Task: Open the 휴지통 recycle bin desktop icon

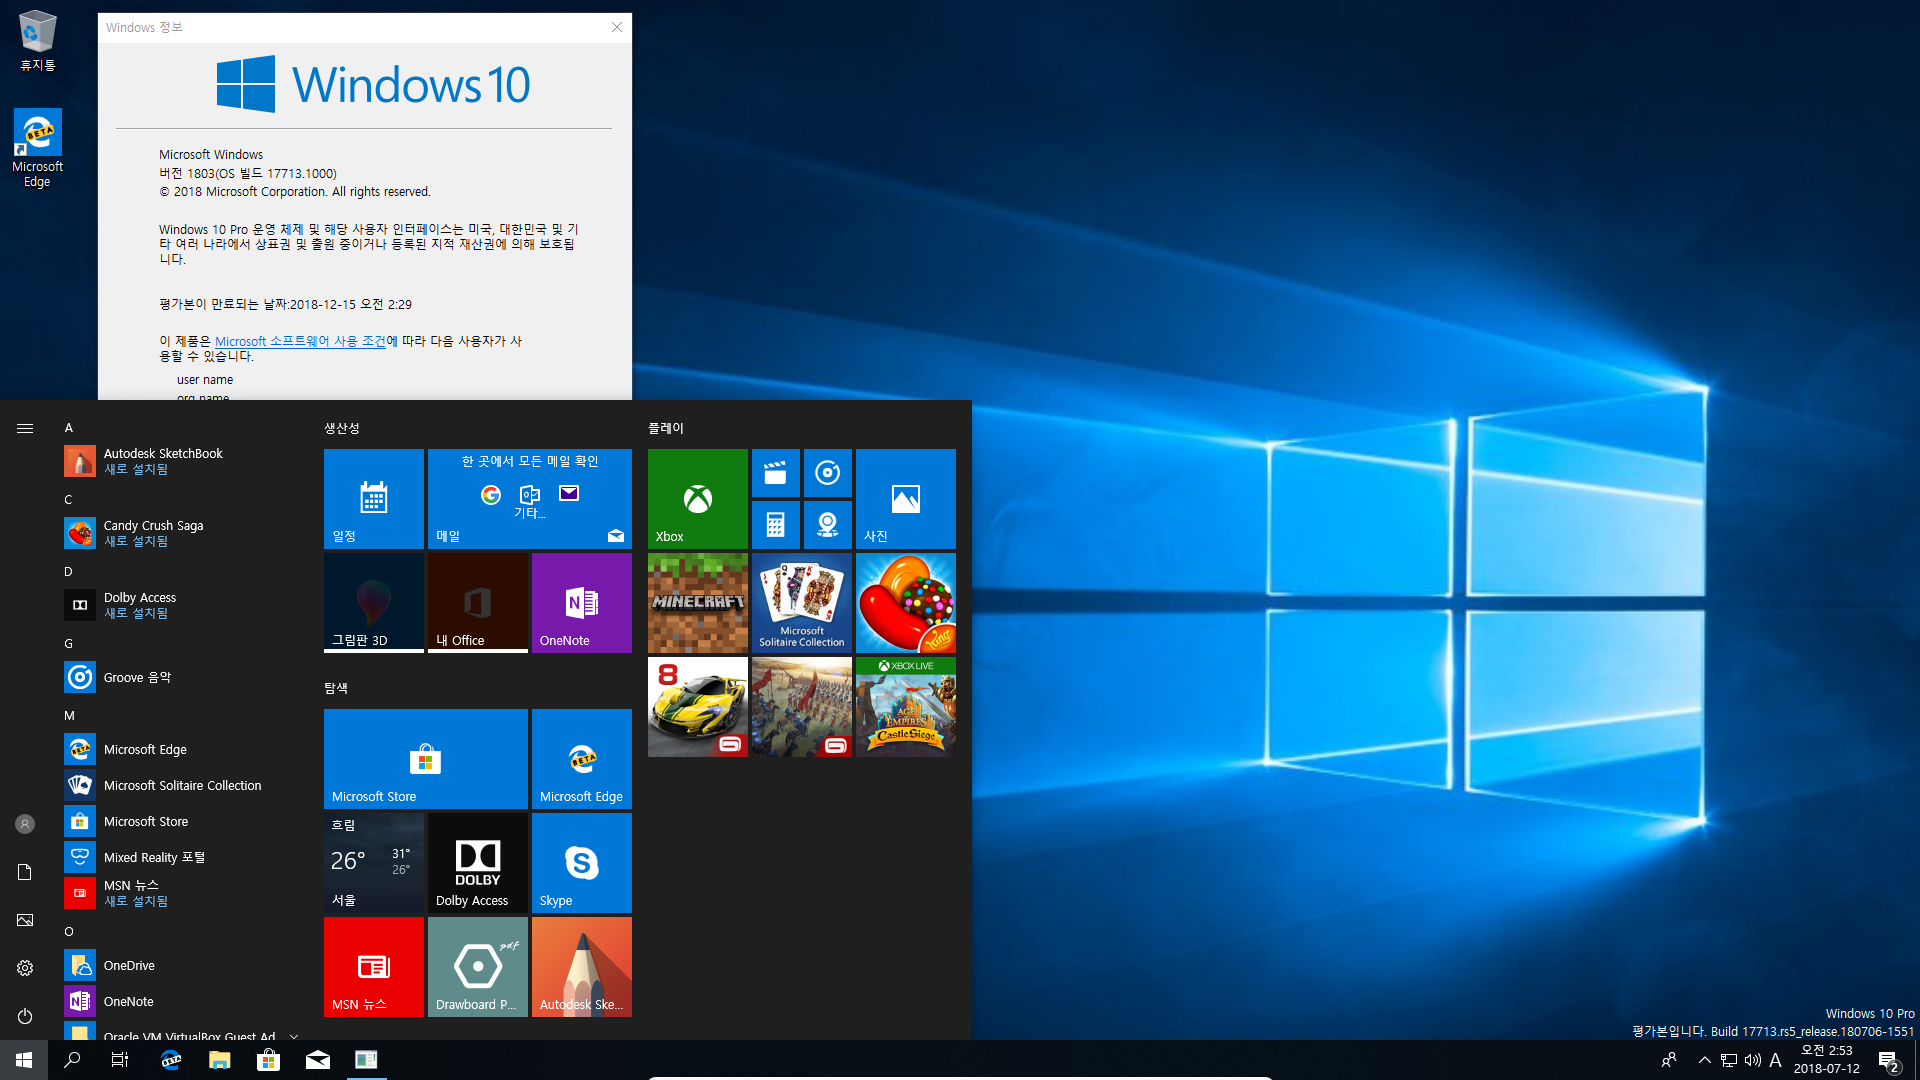Action: coord(38,40)
